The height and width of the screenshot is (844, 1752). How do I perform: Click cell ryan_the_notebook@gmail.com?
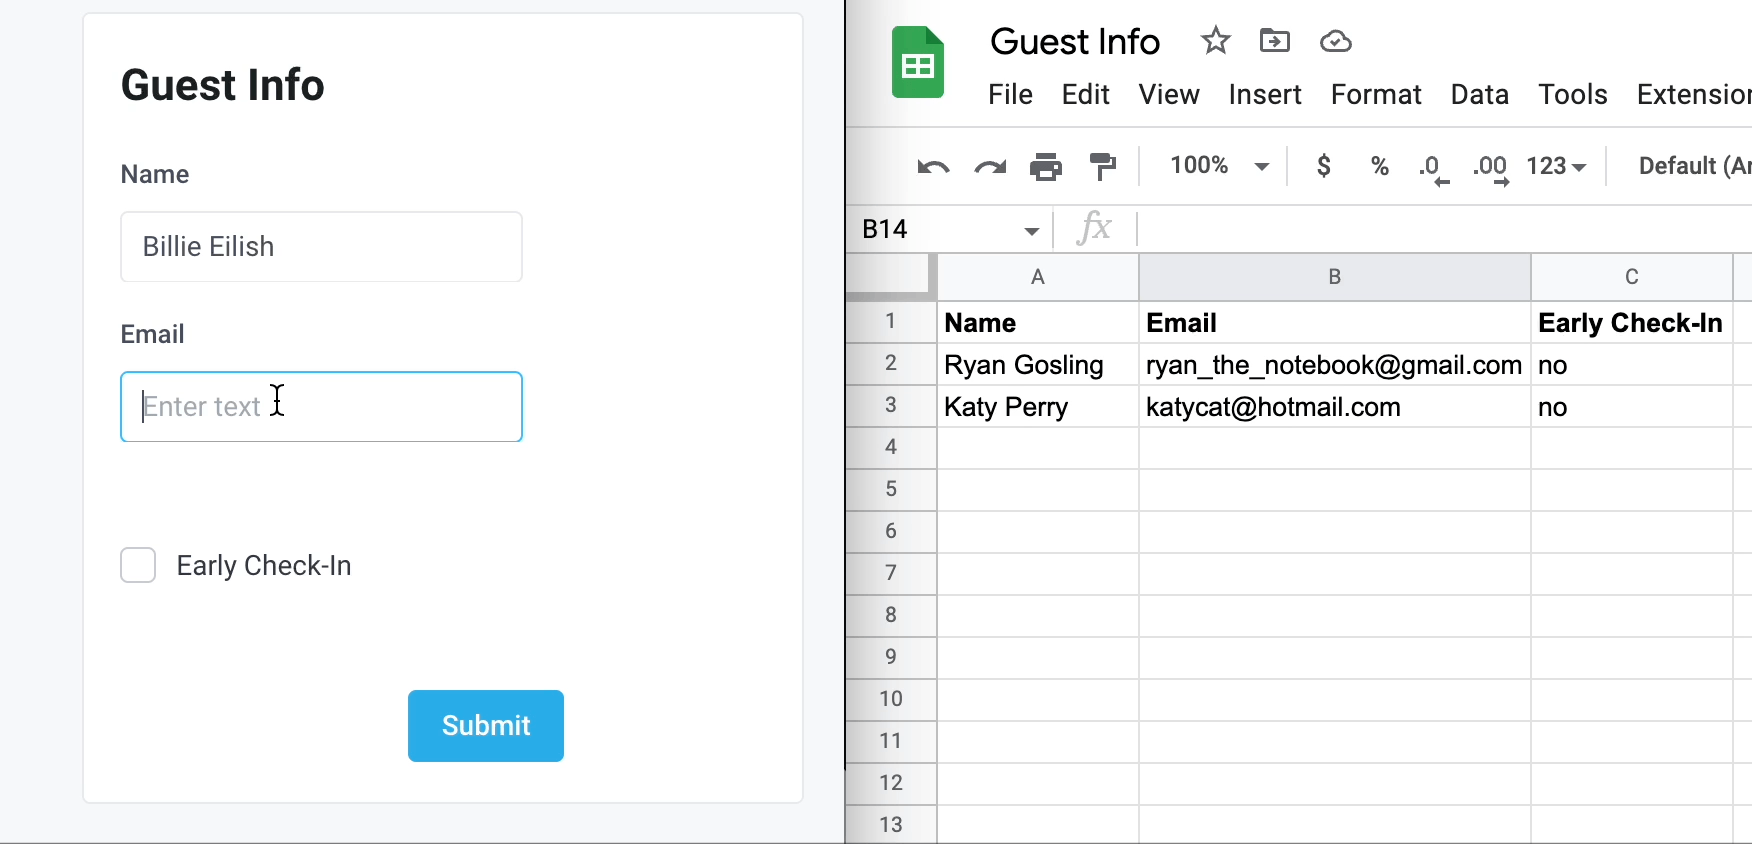pos(1335,365)
